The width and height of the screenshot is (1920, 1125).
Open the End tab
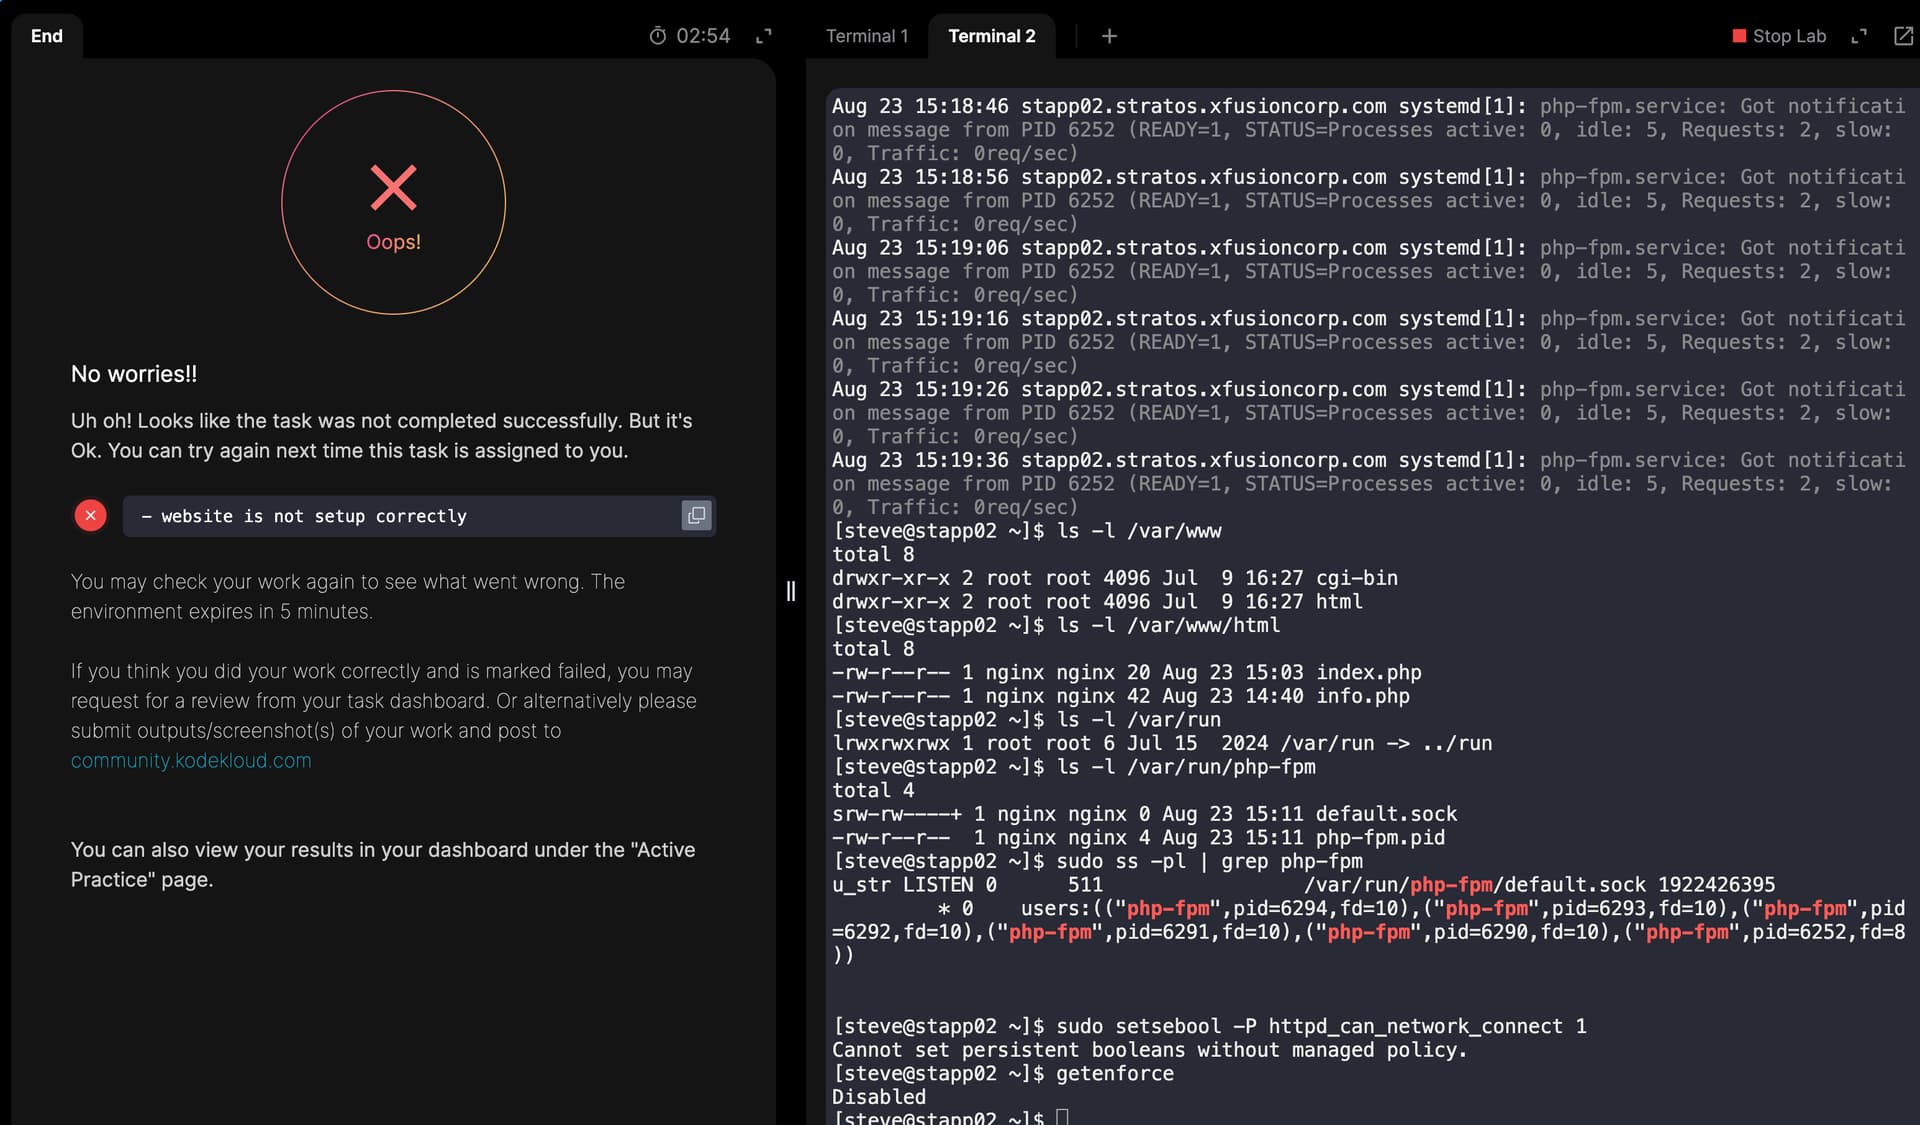coord(47,36)
